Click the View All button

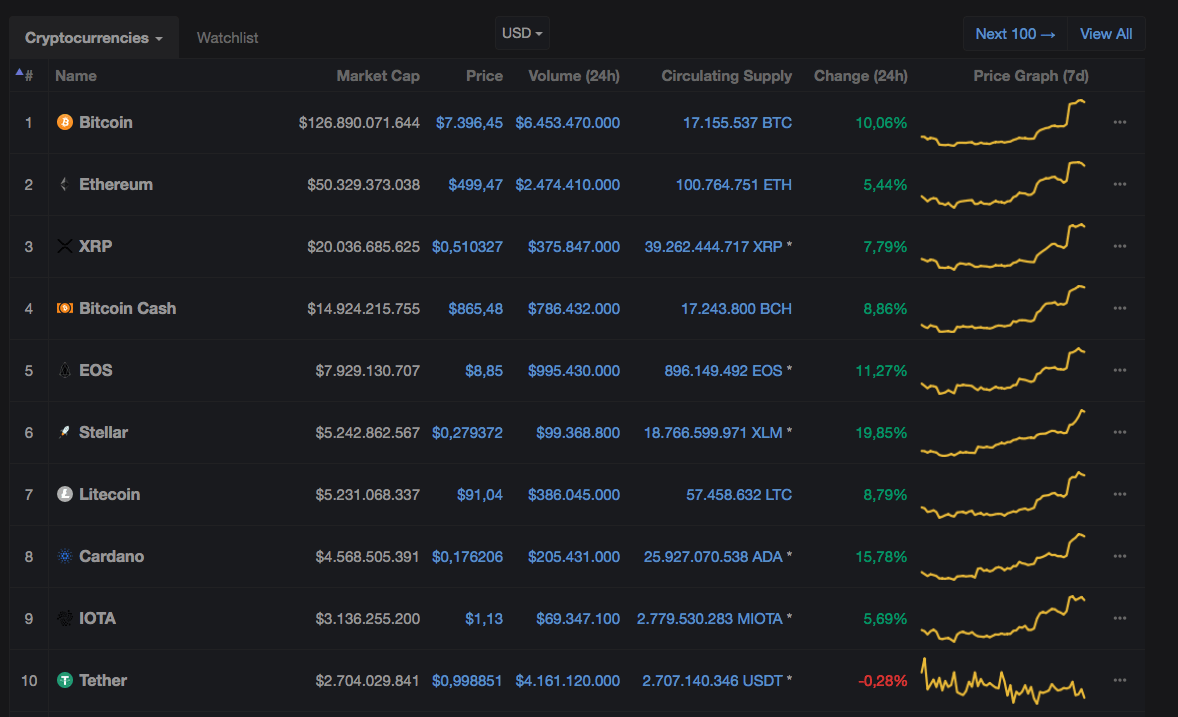click(x=1106, y=34)
